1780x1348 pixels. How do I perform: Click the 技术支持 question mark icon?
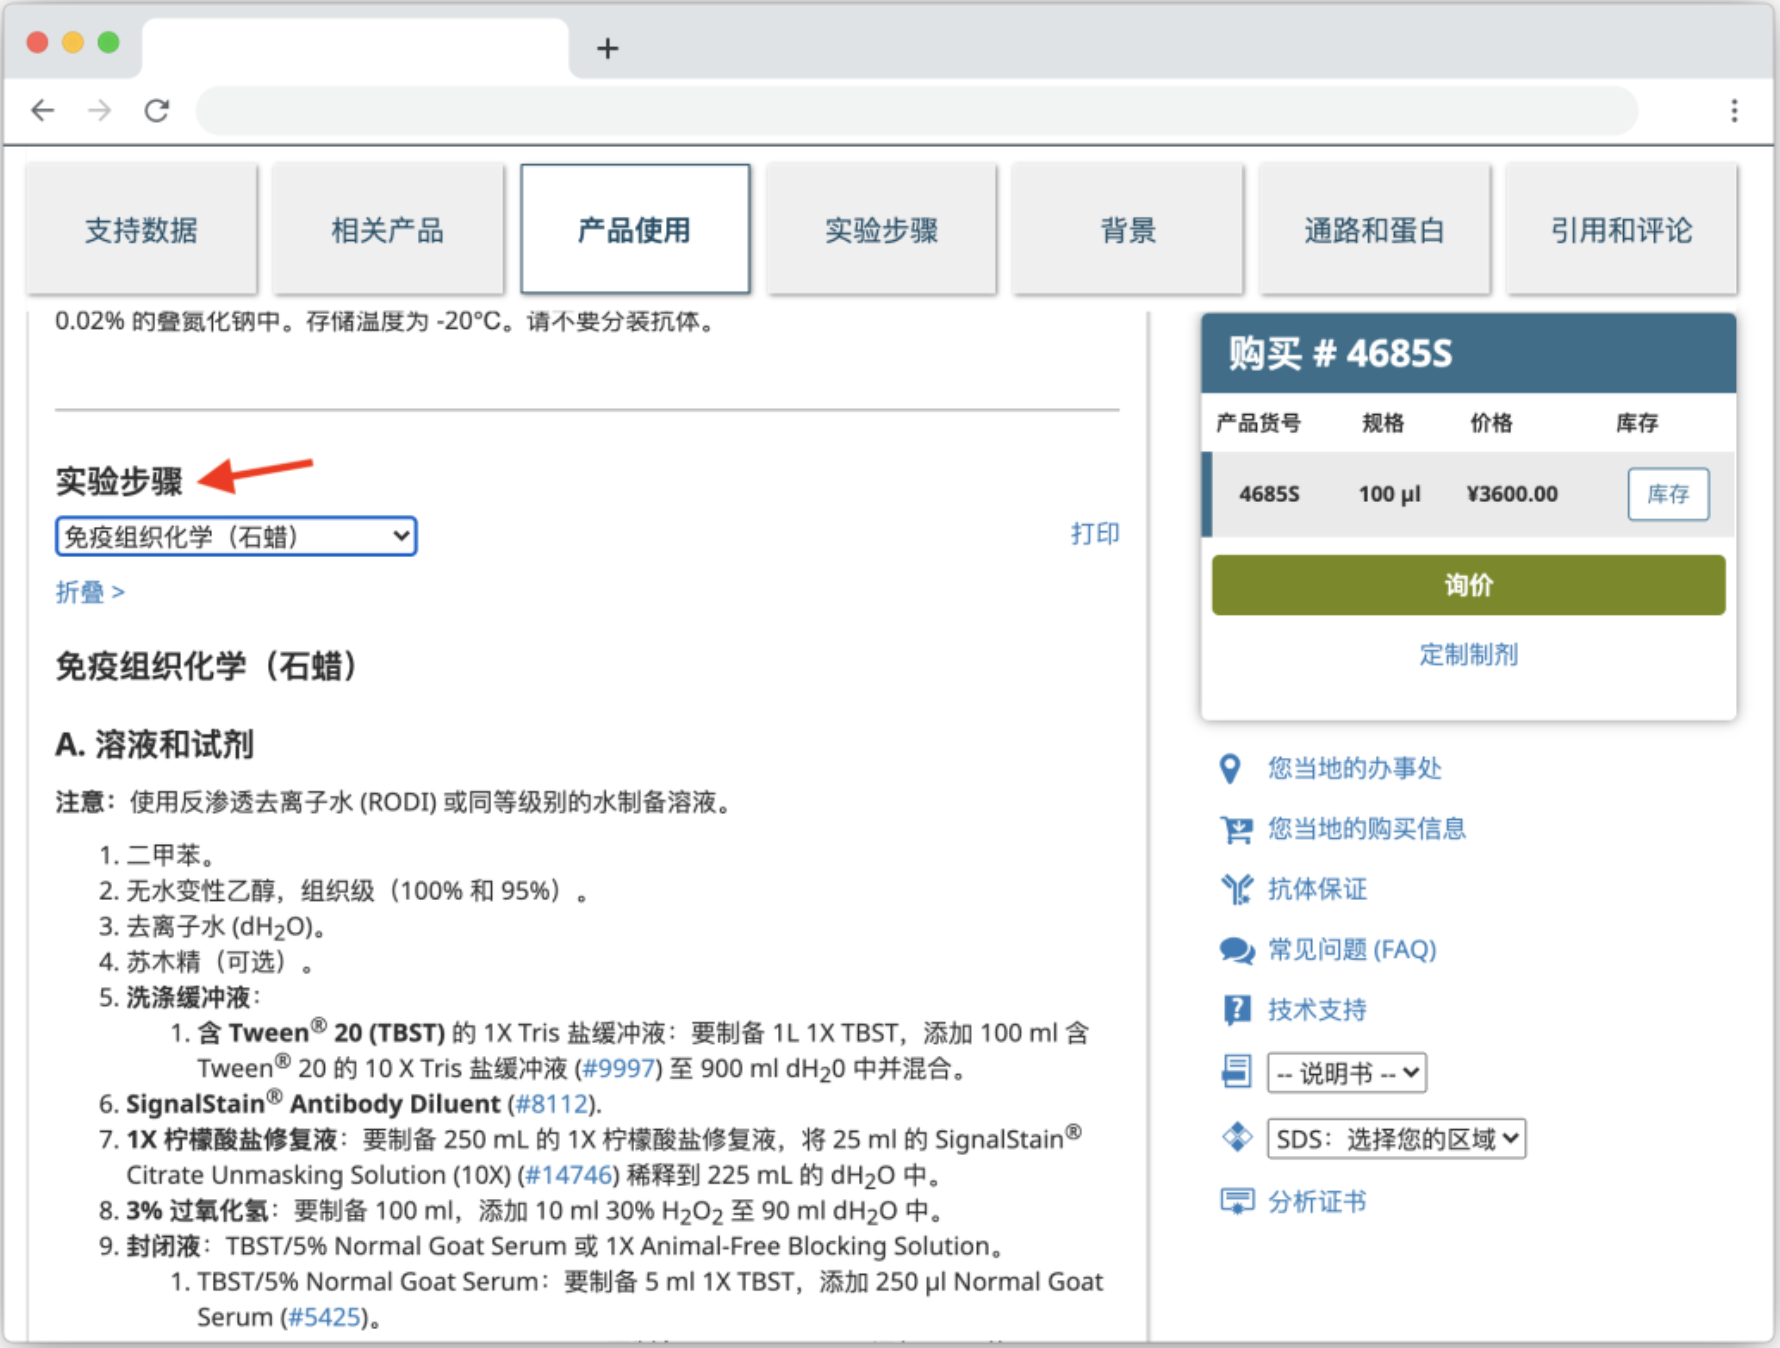(x=1236, y=1010)
